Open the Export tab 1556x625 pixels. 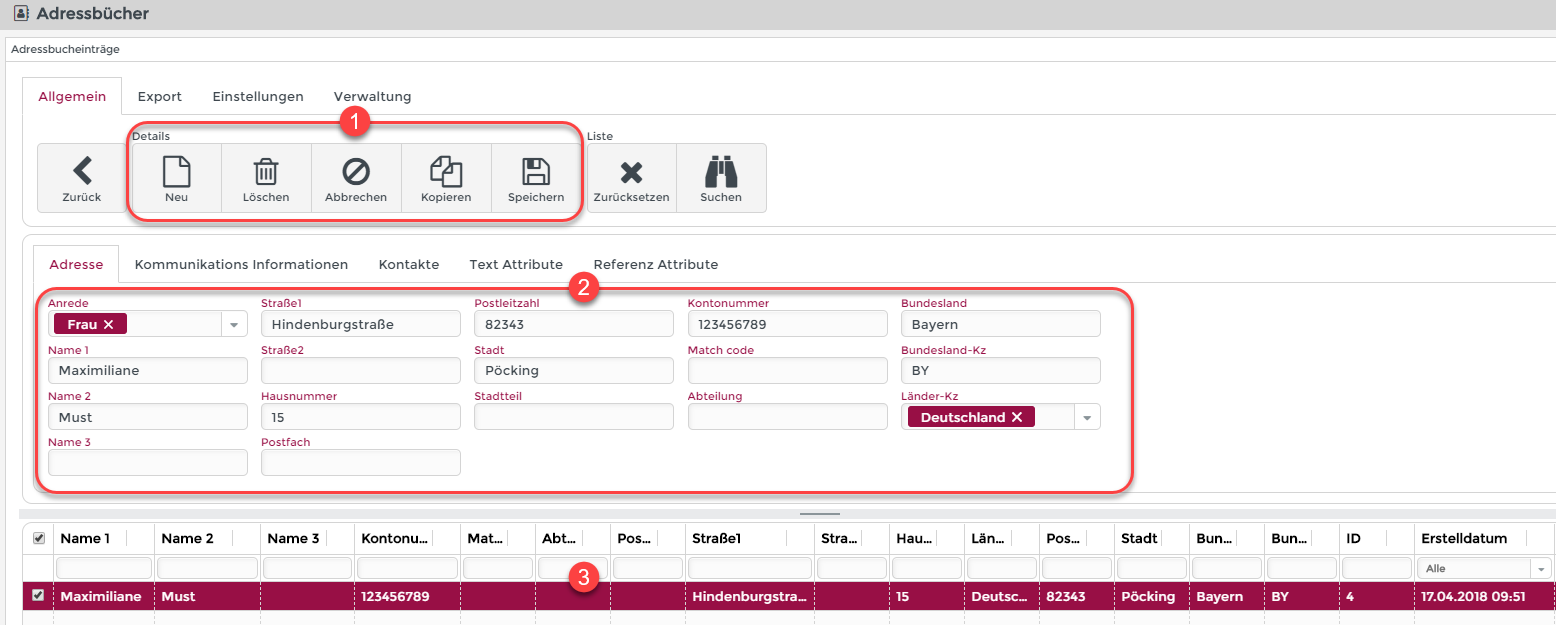tap(160, 97)
